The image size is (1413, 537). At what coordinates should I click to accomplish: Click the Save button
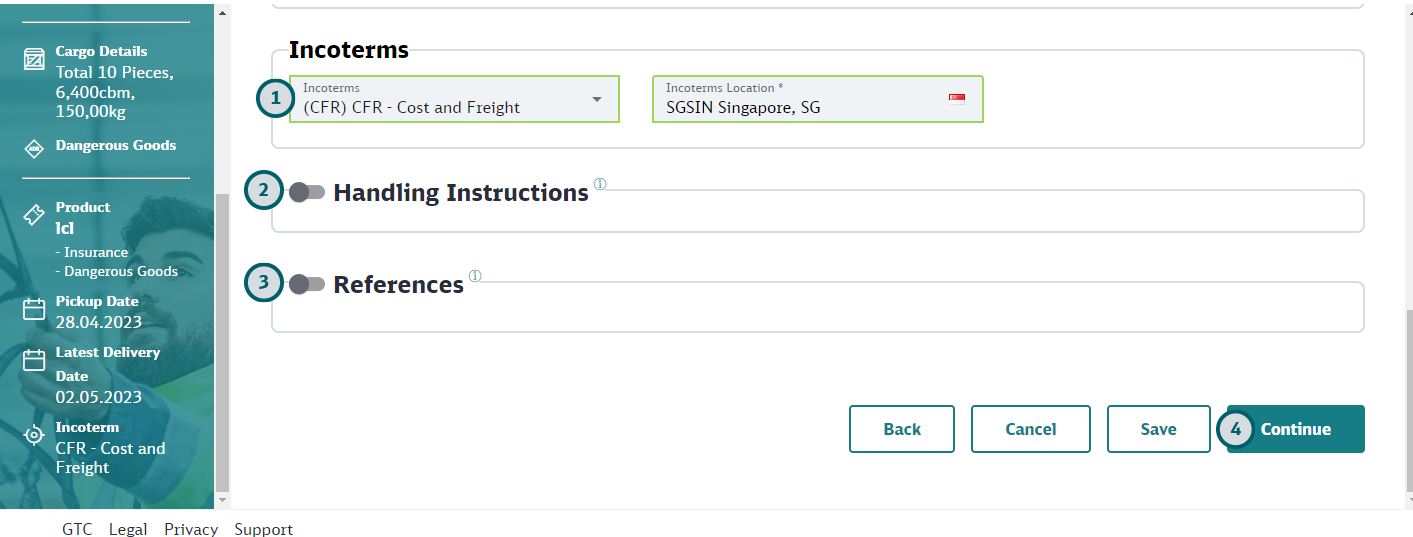[x=1159, y=429]
